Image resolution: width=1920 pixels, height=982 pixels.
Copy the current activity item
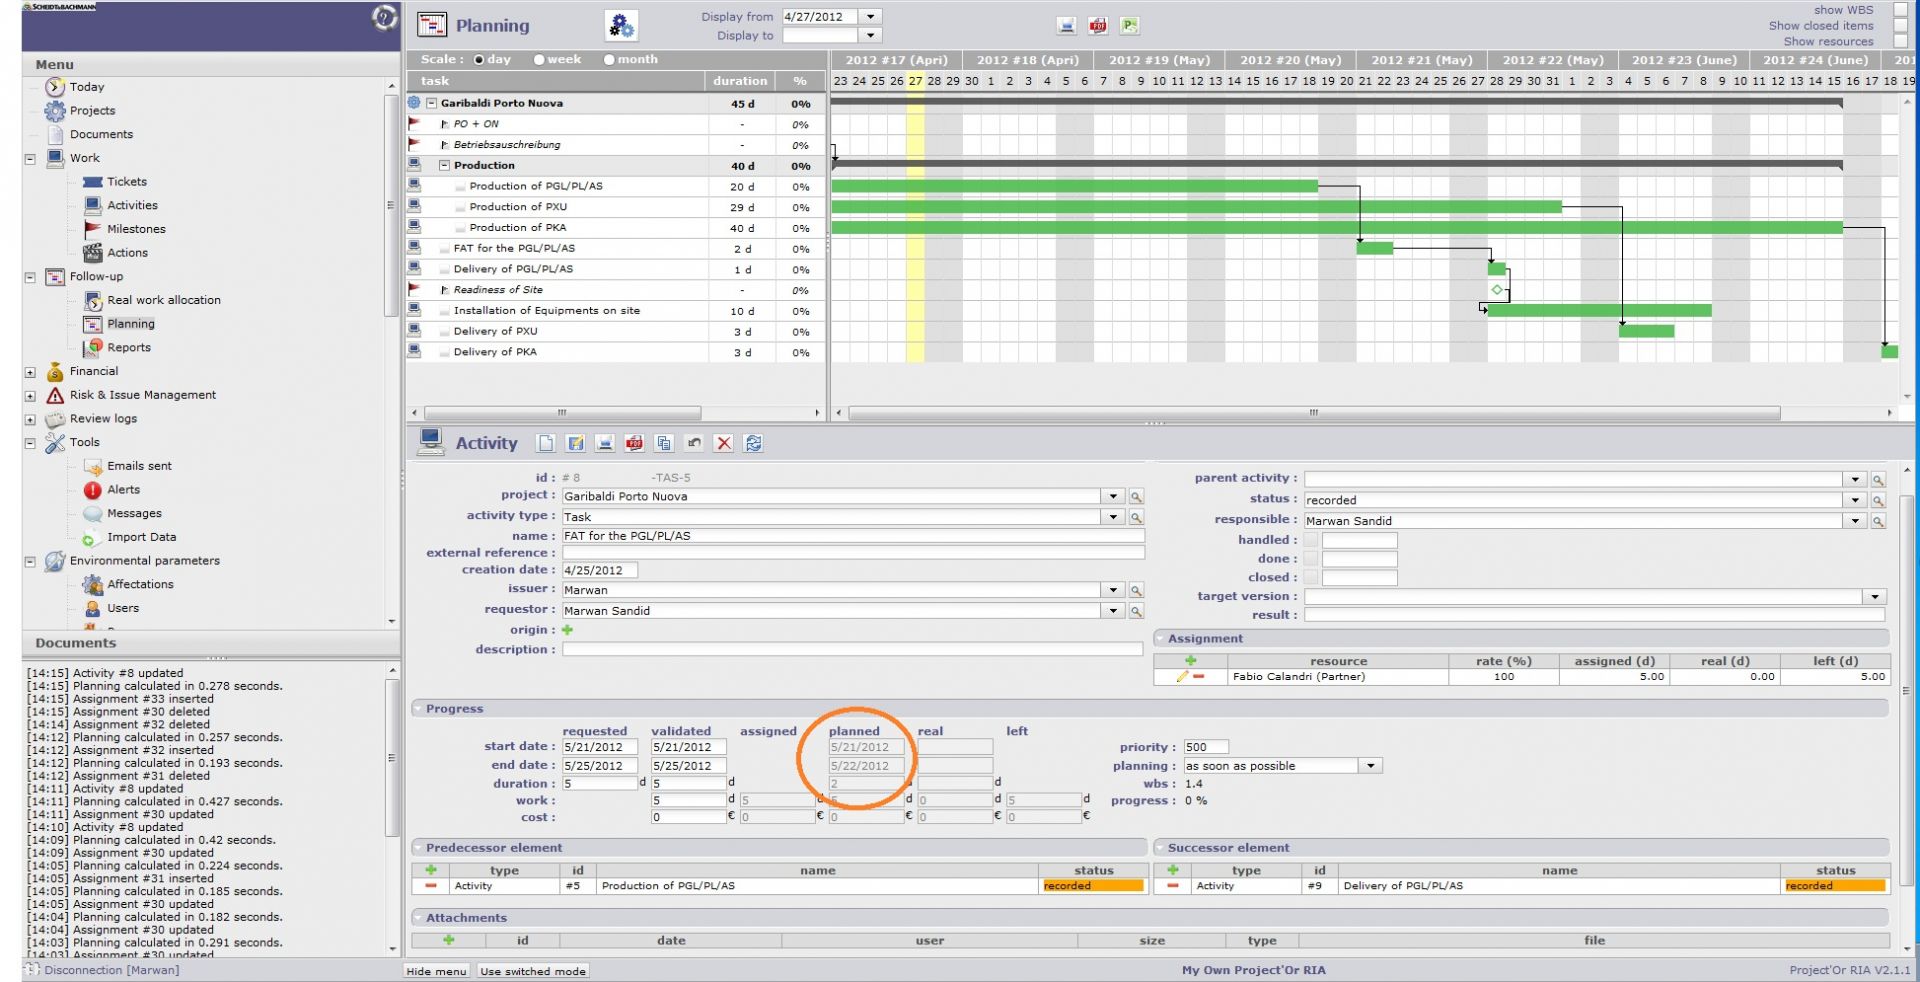coord(664,443)
